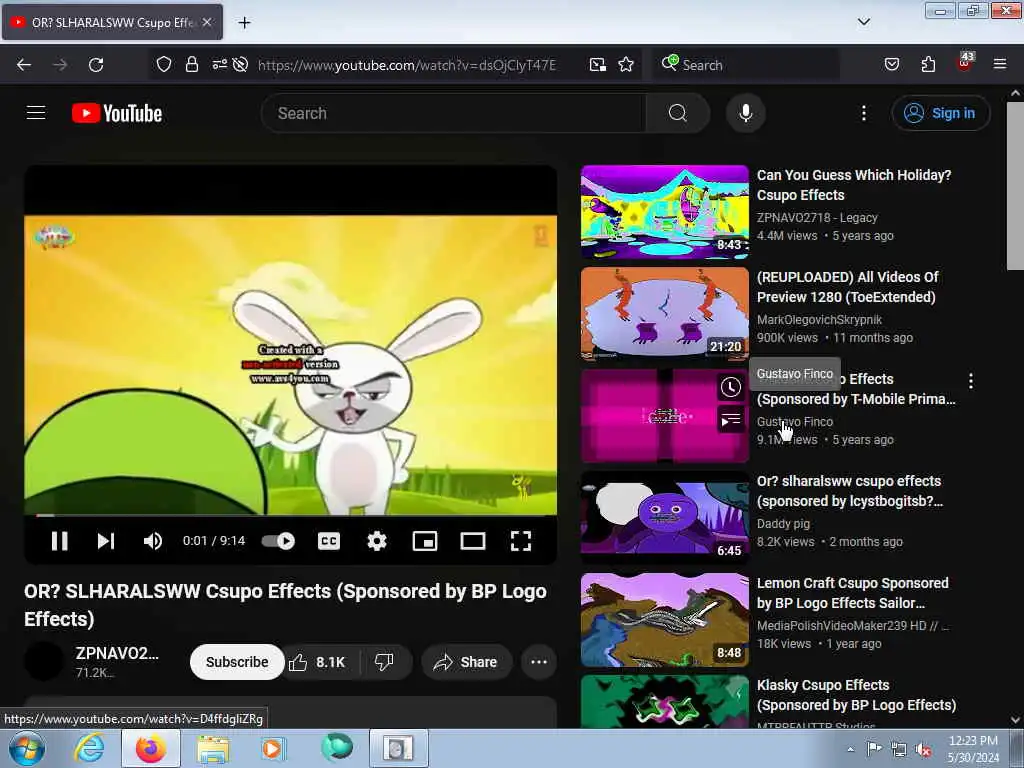Open YouTube hamburger guide menu
1024x768 pixels.
coord(36,113)
